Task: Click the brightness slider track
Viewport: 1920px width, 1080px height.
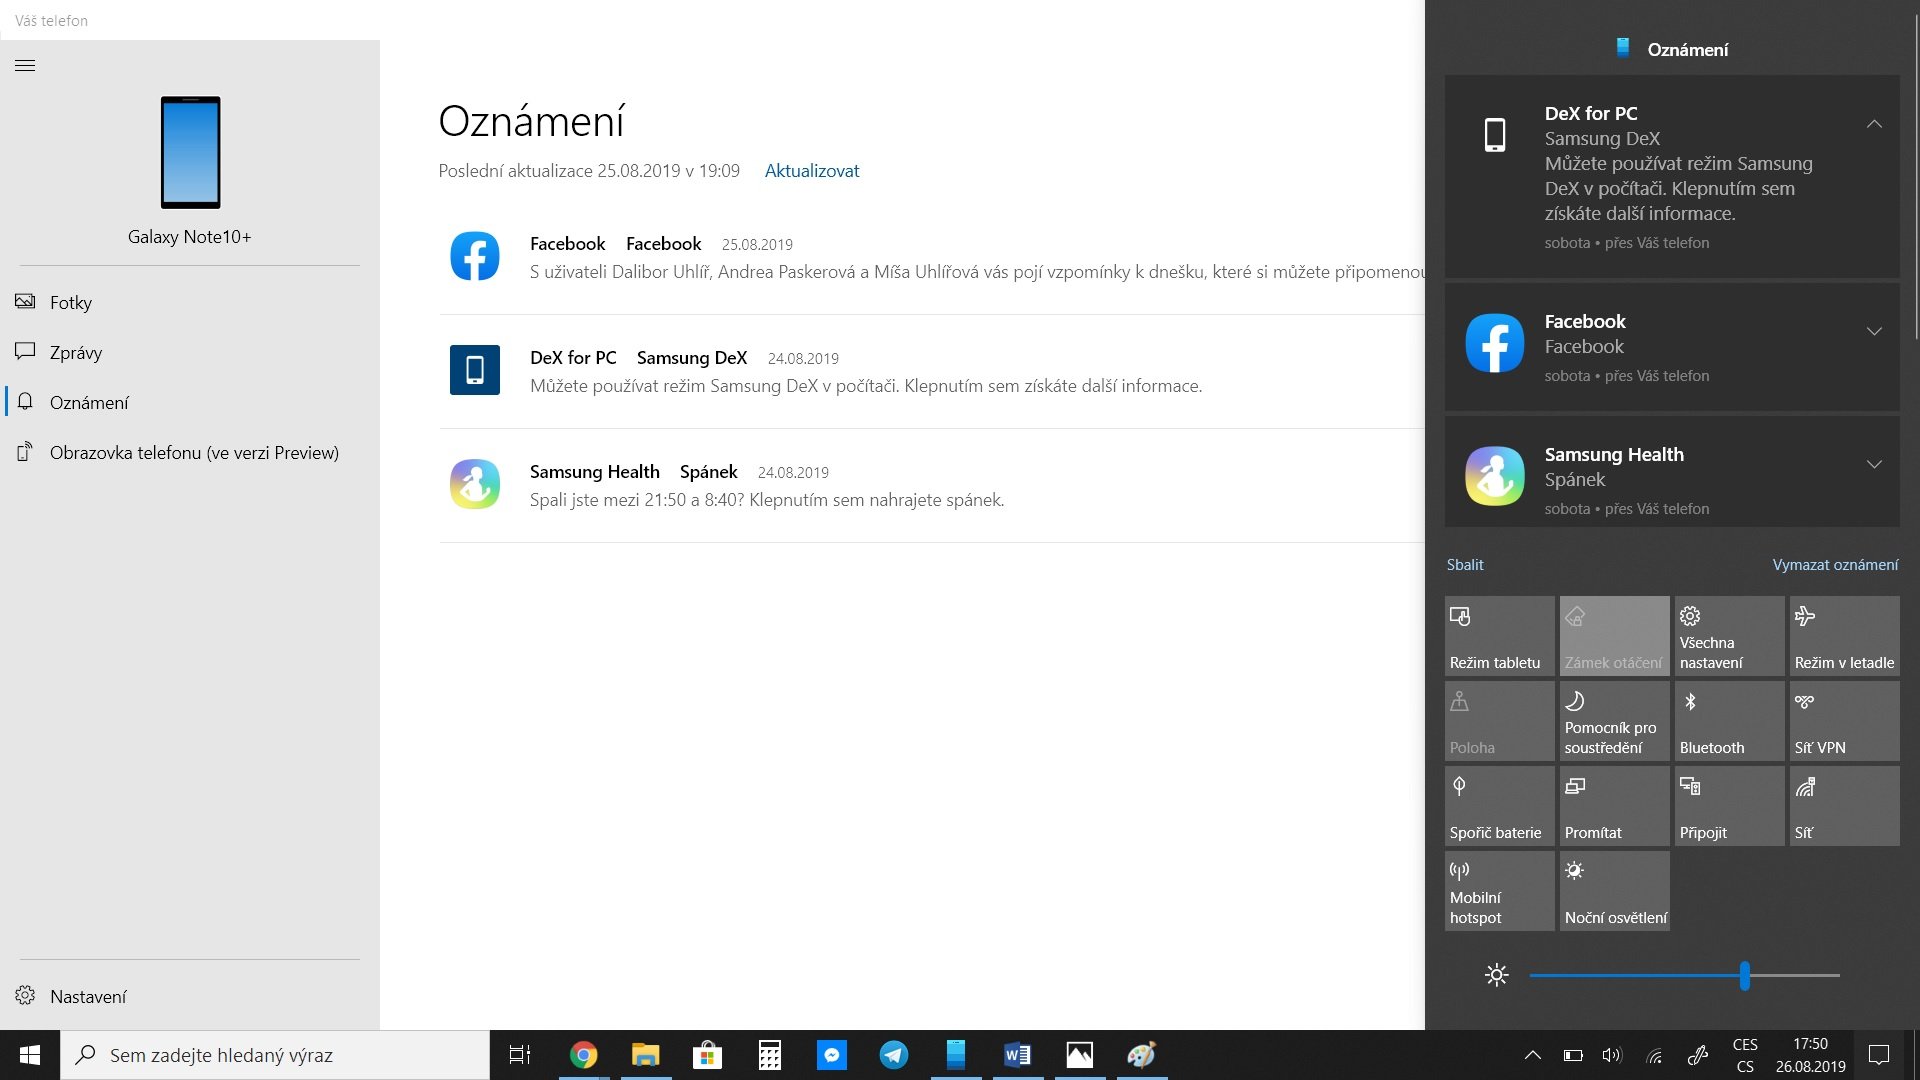Action: coord(1685,975)
